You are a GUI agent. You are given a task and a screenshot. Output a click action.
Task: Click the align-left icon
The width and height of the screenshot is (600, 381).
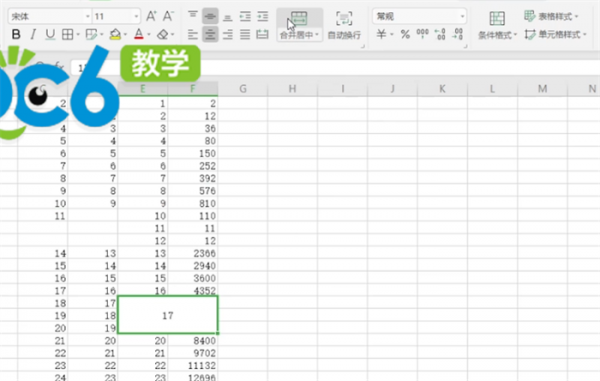click(193, 35)
